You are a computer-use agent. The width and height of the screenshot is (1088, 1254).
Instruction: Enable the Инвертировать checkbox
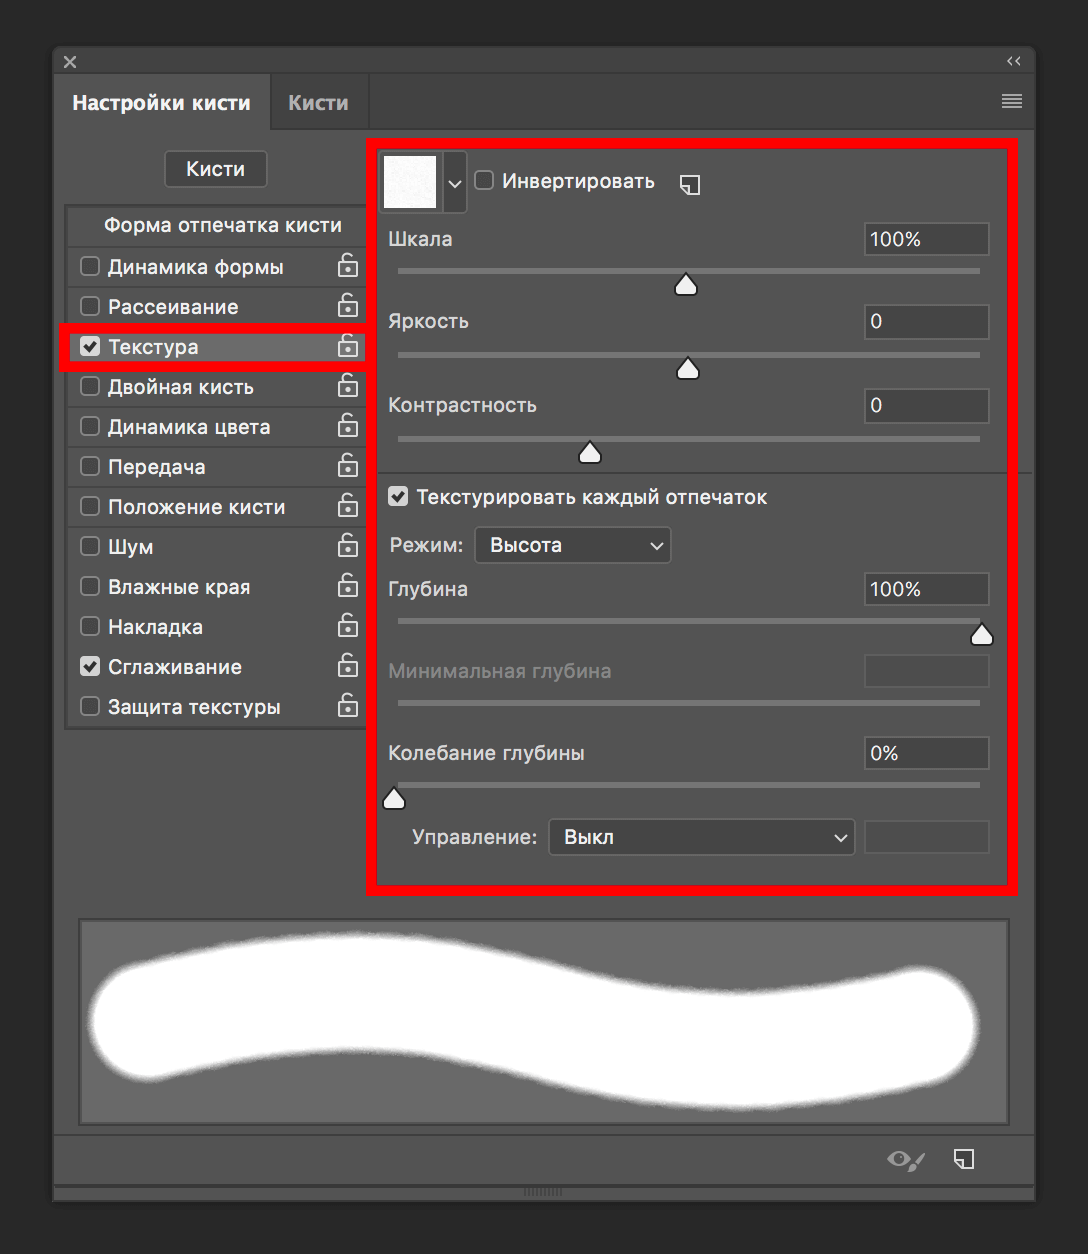point(484,181)
